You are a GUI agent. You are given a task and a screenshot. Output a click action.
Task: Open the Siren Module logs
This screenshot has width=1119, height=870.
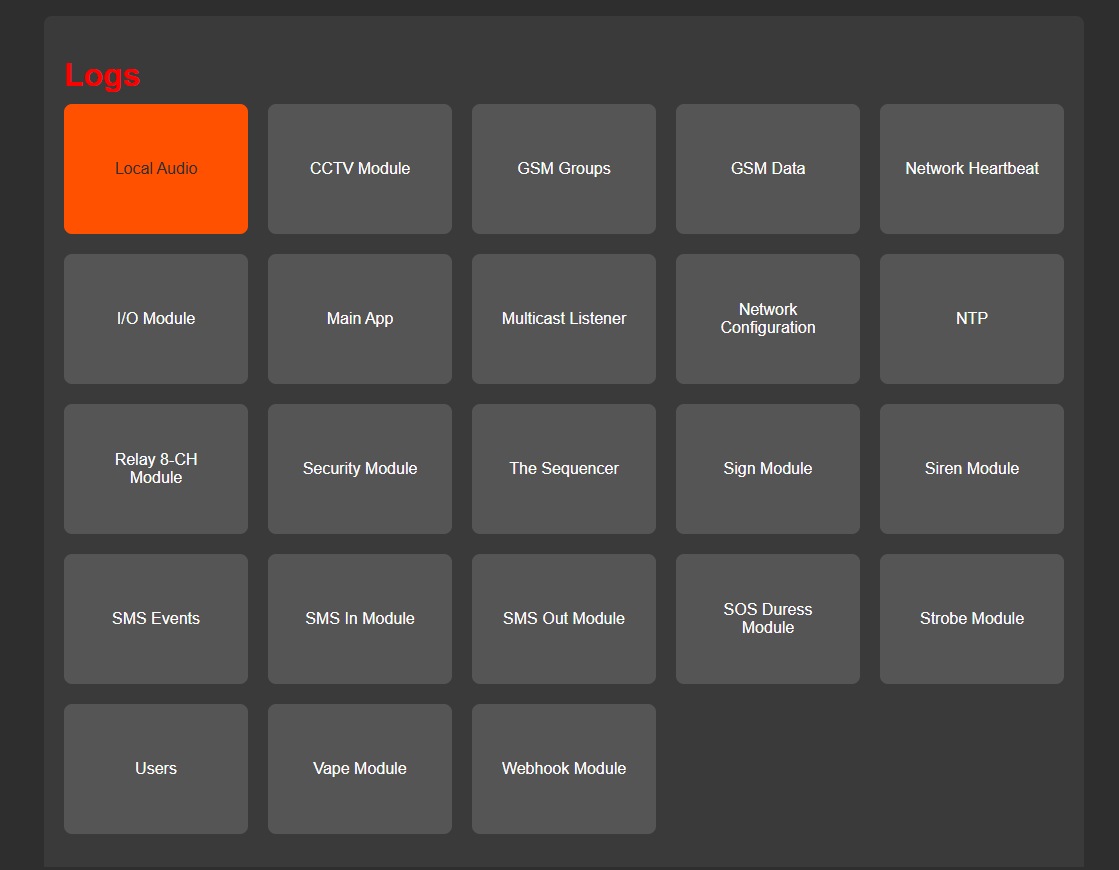tap(972, 469)
